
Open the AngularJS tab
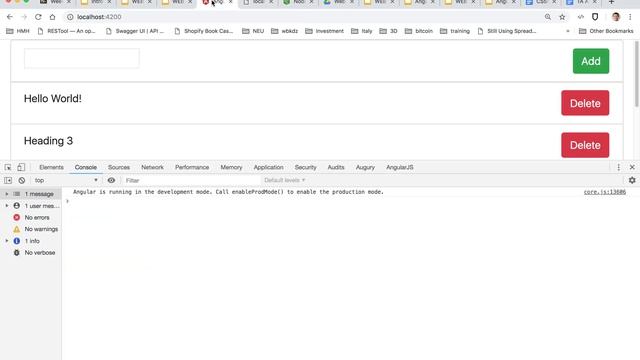pyautogui.click(x=400, y=167)
